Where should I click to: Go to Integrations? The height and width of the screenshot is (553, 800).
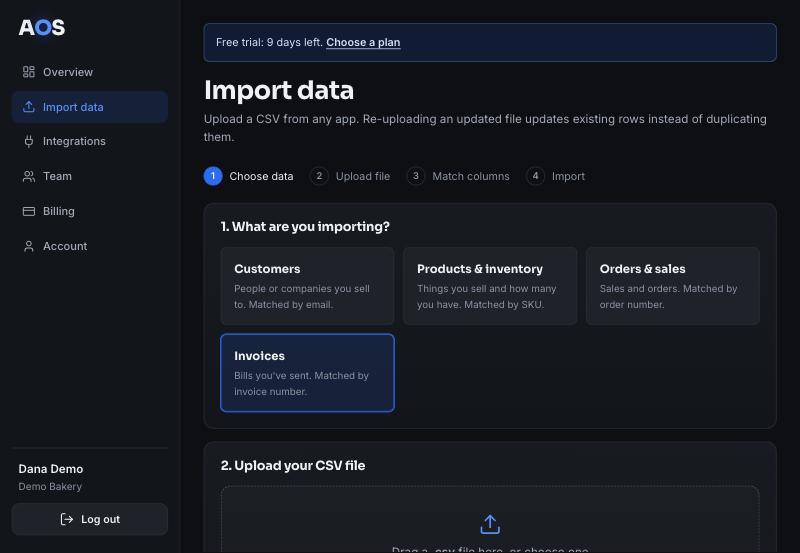click(x=90, y=141)
